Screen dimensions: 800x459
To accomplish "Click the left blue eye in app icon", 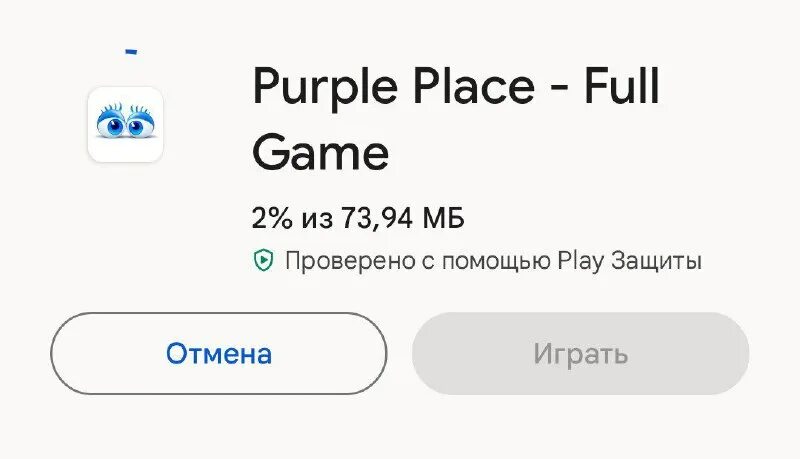I will (x=110, y=125).
